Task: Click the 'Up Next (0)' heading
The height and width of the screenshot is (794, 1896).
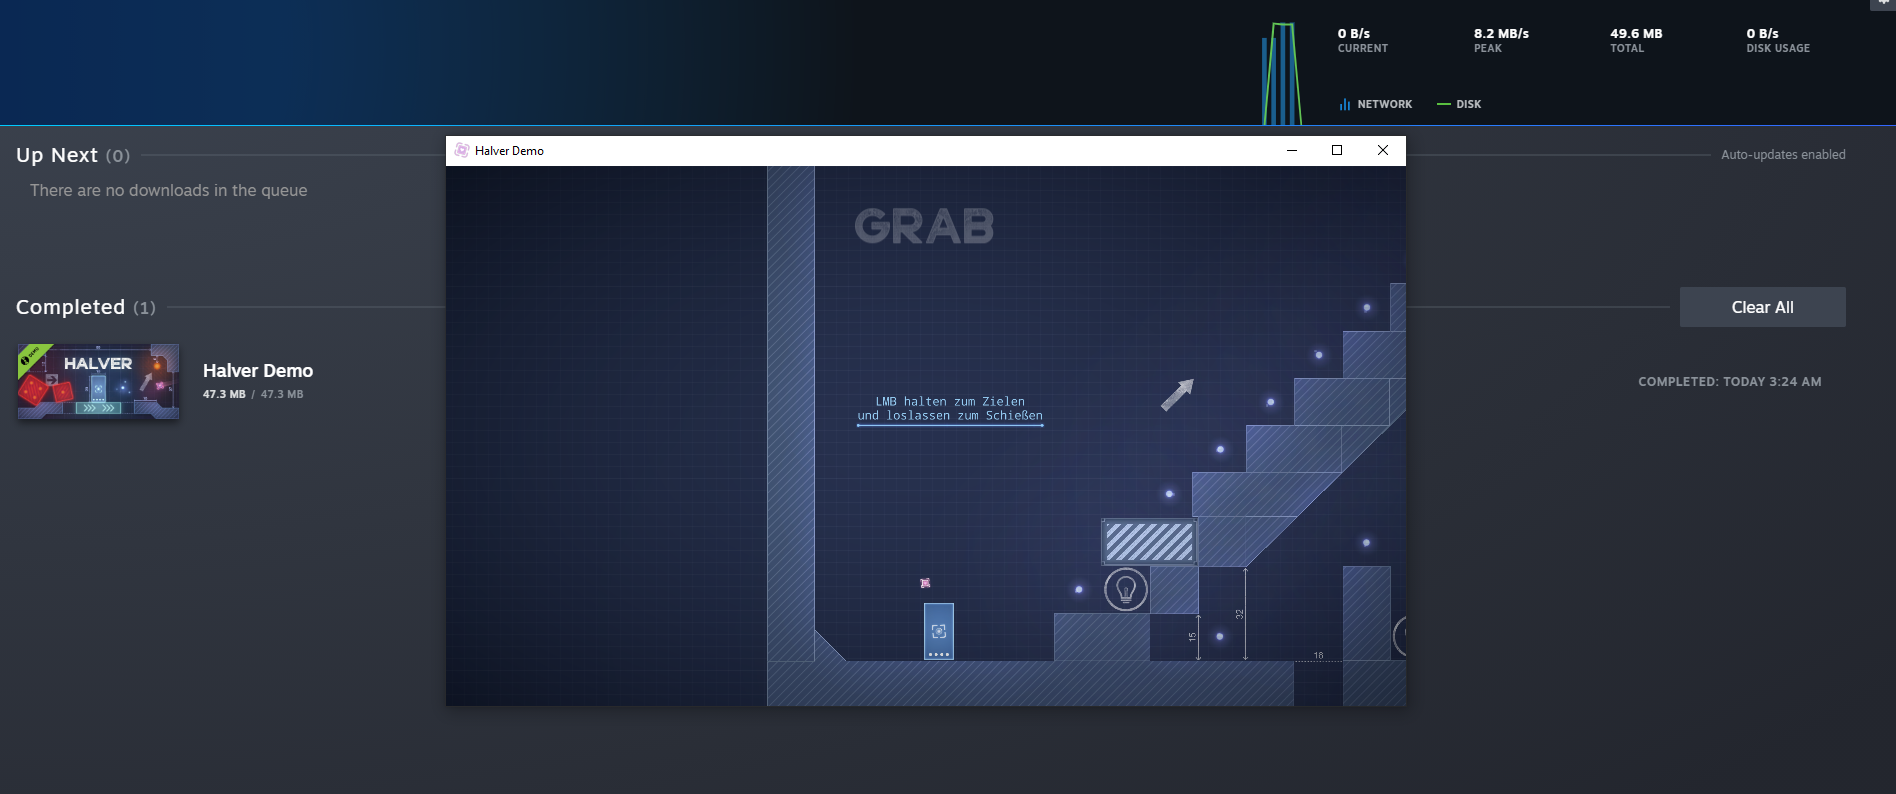Action: point(73,155)
